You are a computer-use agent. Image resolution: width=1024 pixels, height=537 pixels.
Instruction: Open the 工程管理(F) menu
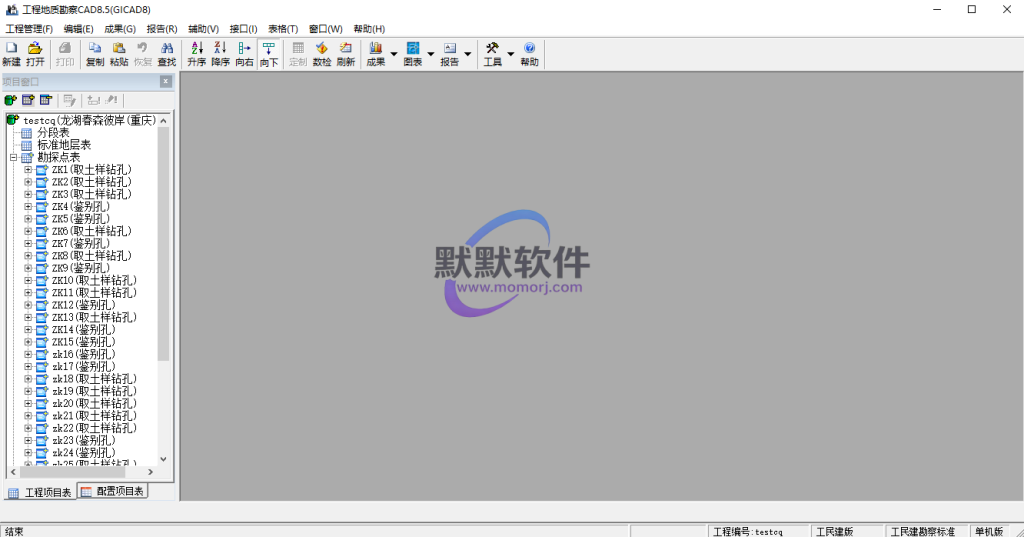tap(29, 29)
